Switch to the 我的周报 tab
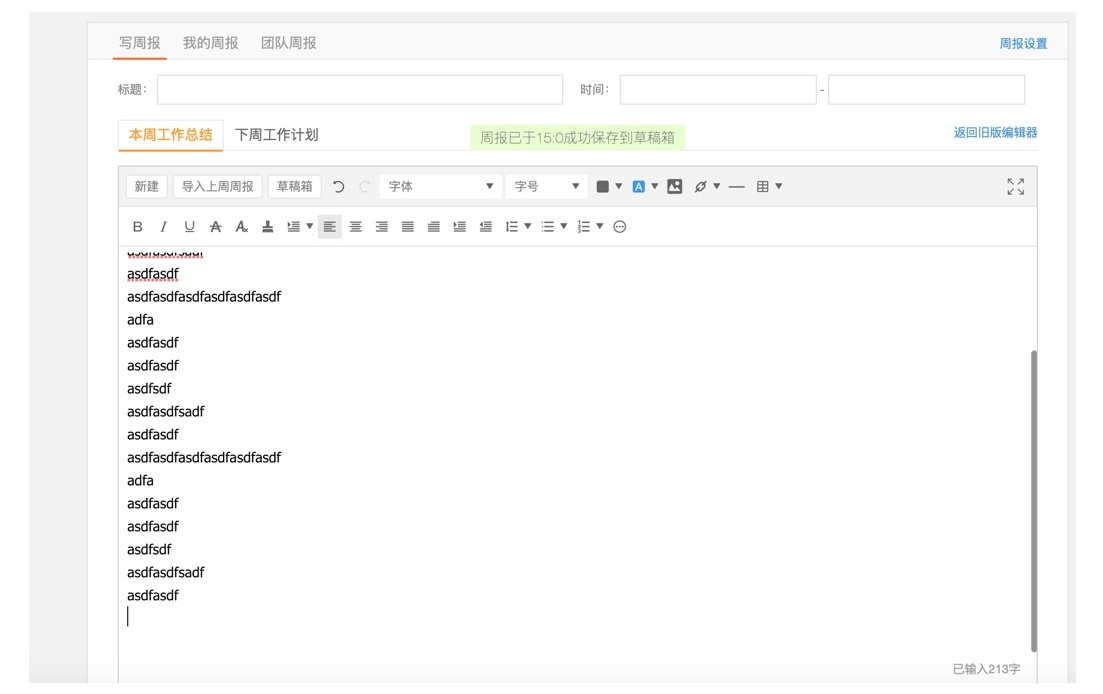This screenshot has width=1103, height=694. [x=210, y=43]
